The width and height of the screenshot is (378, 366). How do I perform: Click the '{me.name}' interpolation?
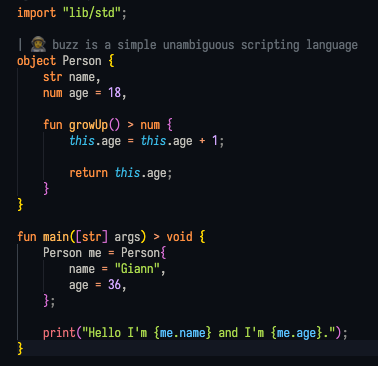pos(182,333)
